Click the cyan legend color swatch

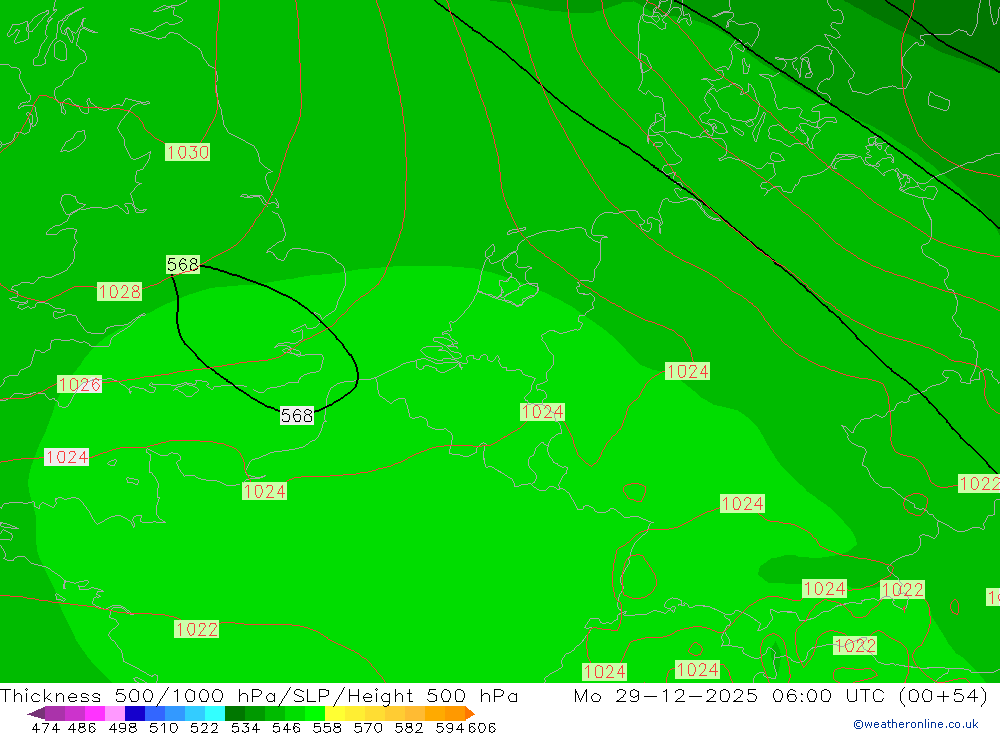coord(215,713)
